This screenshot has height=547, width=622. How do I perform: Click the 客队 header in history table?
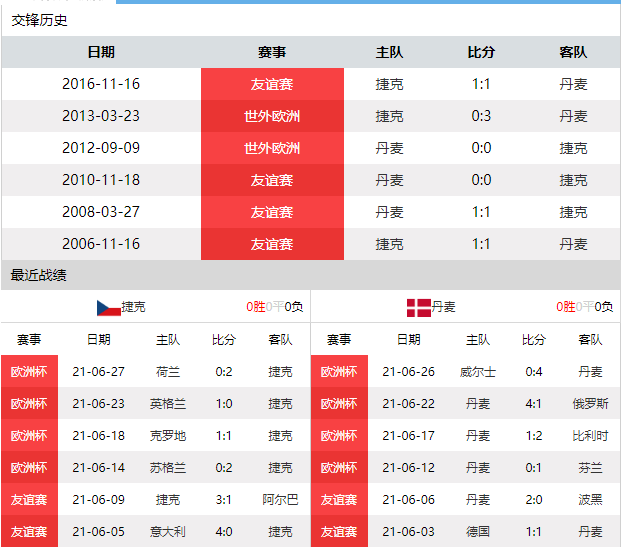[573, 52]
